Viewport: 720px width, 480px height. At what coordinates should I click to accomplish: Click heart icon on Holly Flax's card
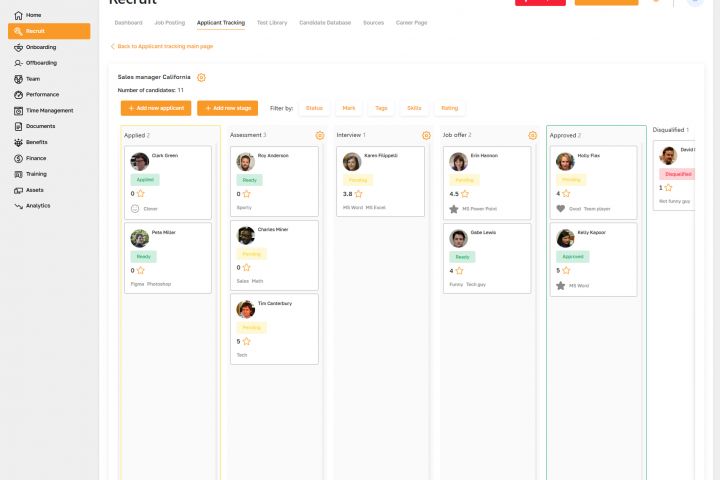click(561, 209)
